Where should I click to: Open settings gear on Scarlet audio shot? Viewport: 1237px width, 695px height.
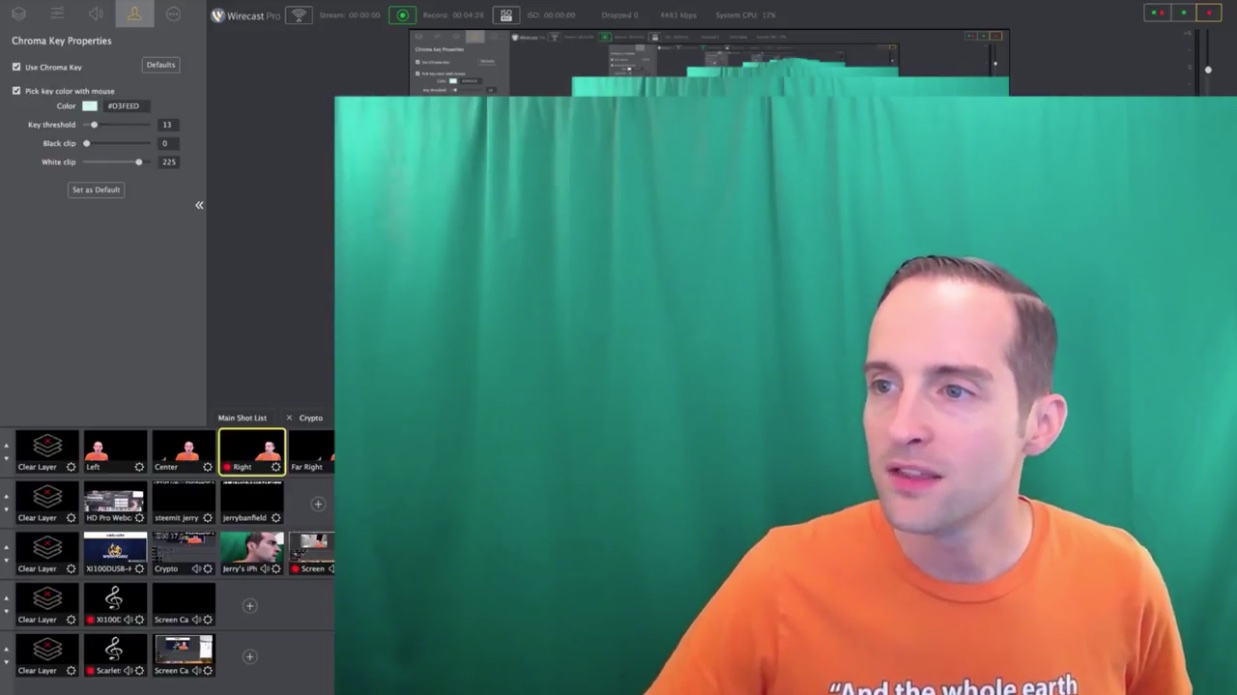tap(139, 671)
